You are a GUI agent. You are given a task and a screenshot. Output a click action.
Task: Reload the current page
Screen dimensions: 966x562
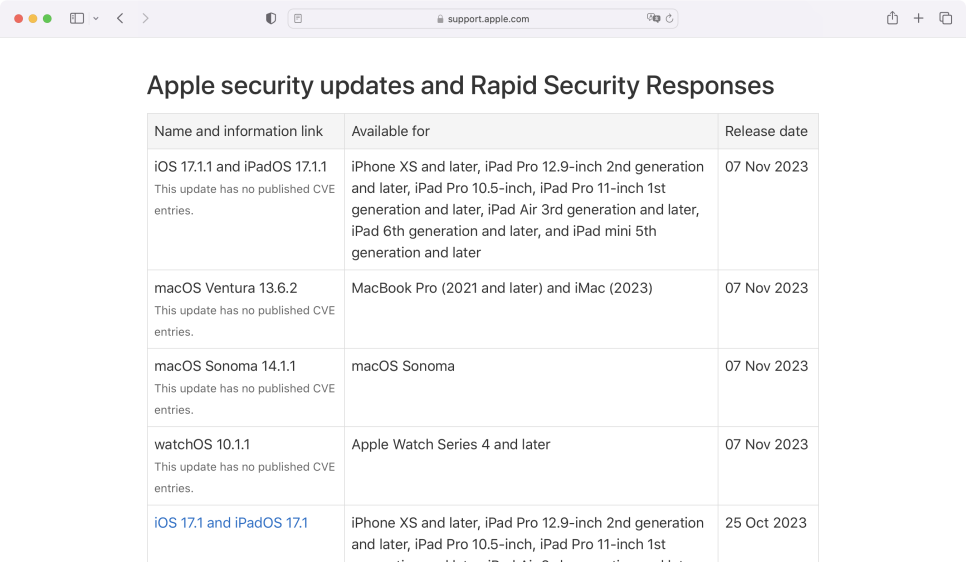(x=669, y=18)
